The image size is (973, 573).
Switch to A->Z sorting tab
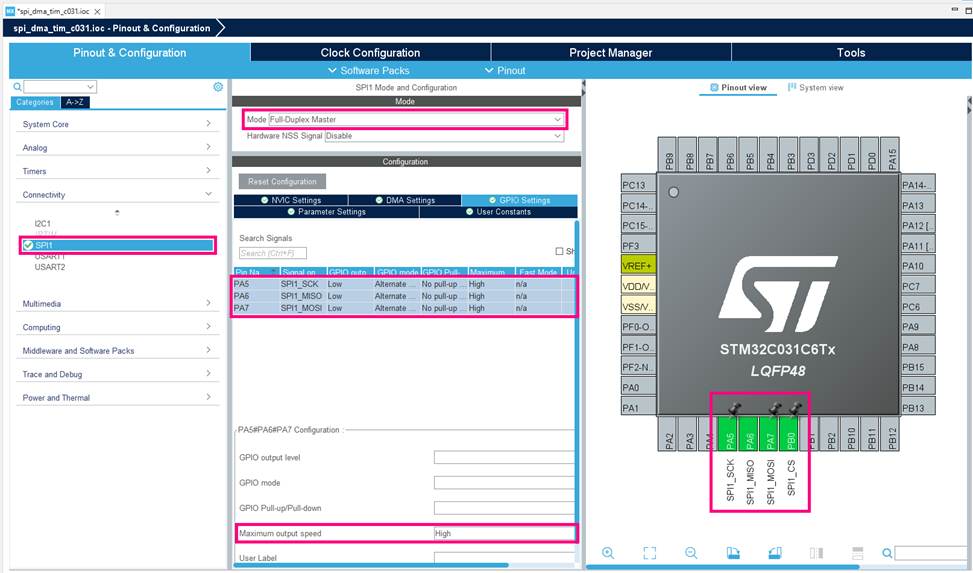pyautogui.click(x=74, y=102)
